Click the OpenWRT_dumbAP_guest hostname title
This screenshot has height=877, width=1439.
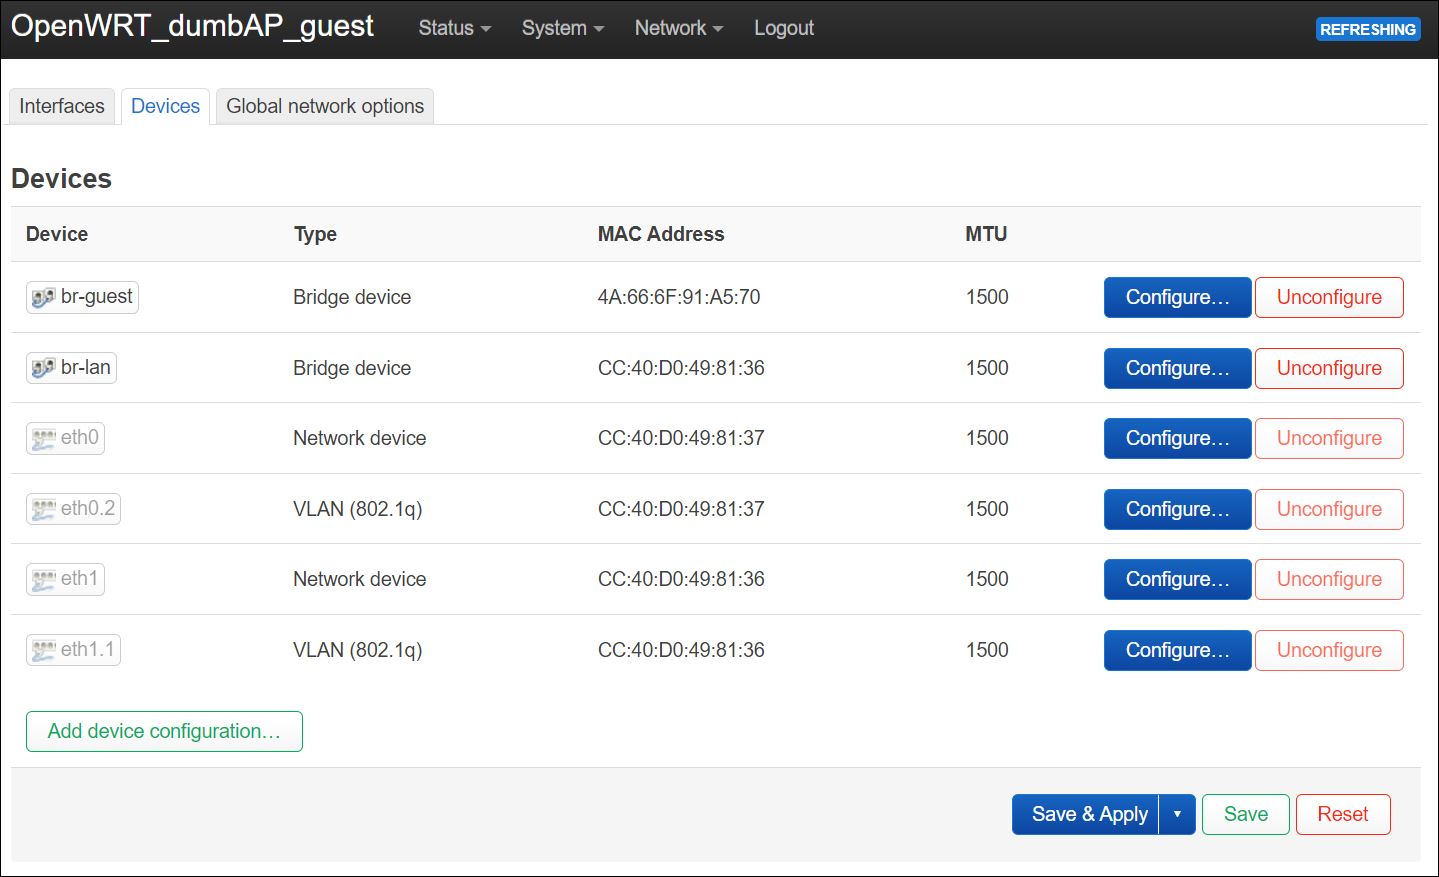(192, 26)
